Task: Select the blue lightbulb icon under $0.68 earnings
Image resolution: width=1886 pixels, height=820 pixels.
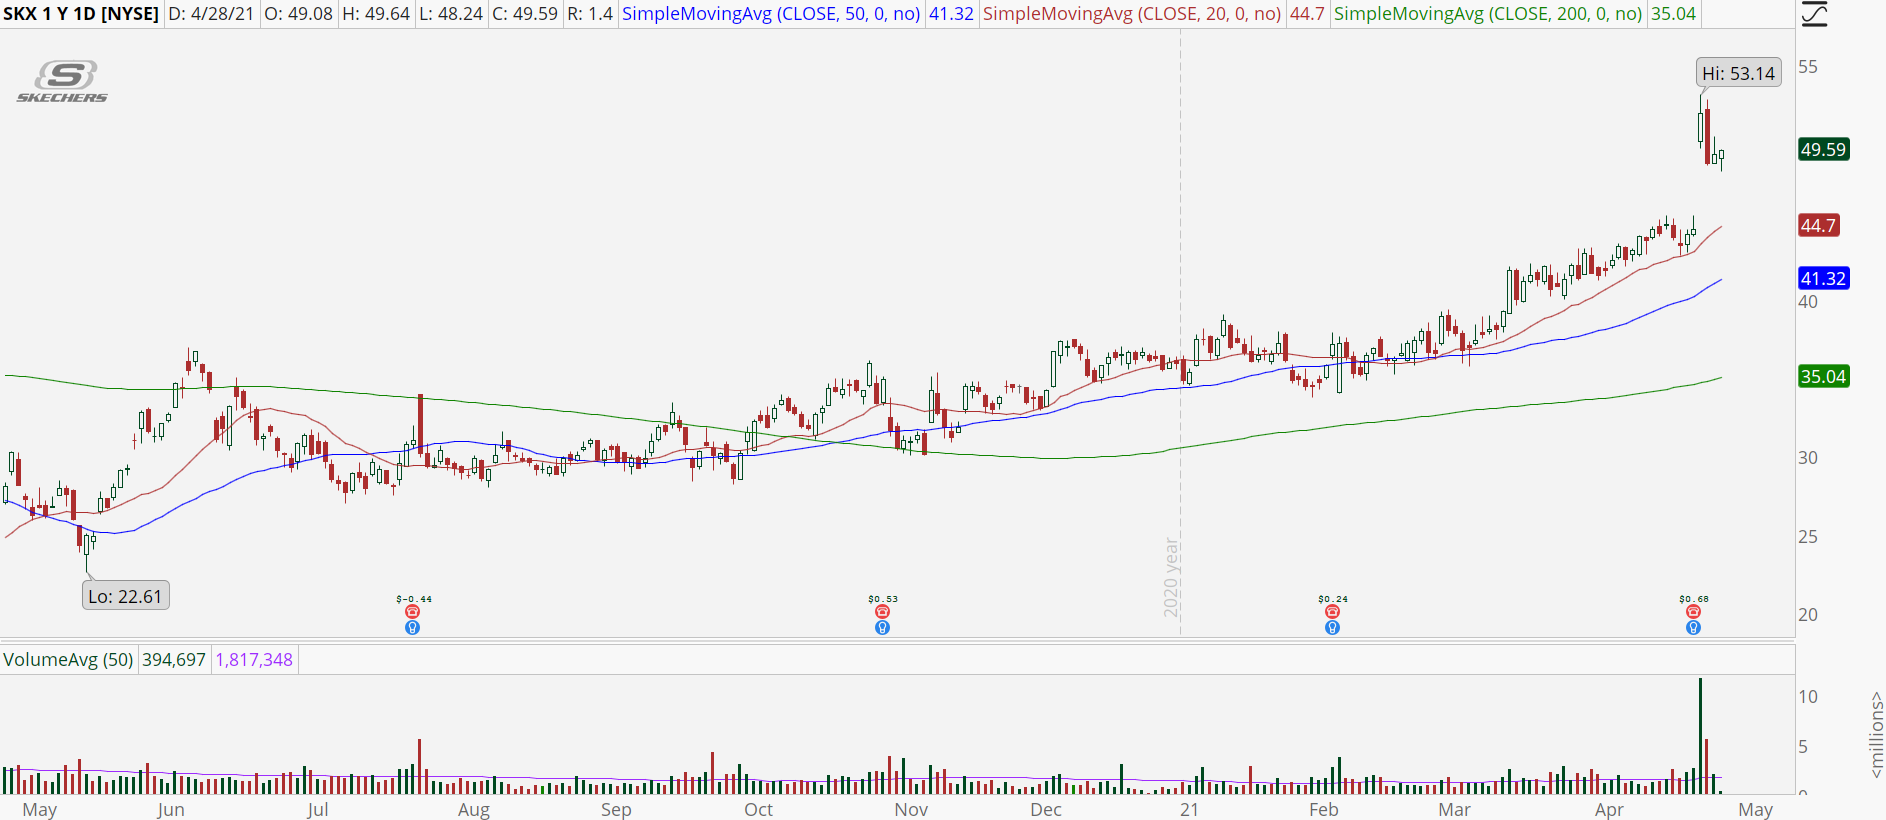Action: (1693, 628)
